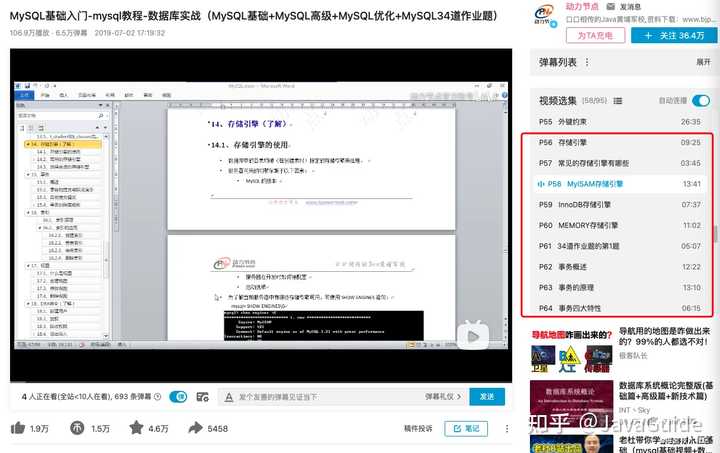Open more options dots beside 笔记
Viewport: 720px width, 453px height.
pyautogui.click(x=507, y=429)
